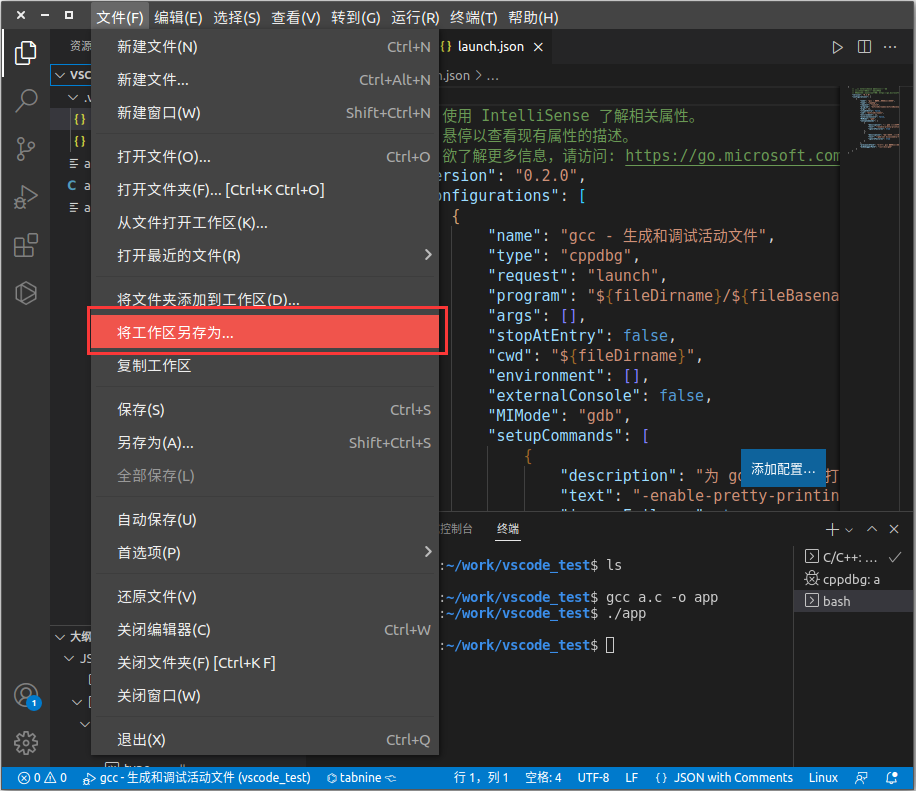
Task: Click the tabnine status bar item
Action: pos(361,778)
